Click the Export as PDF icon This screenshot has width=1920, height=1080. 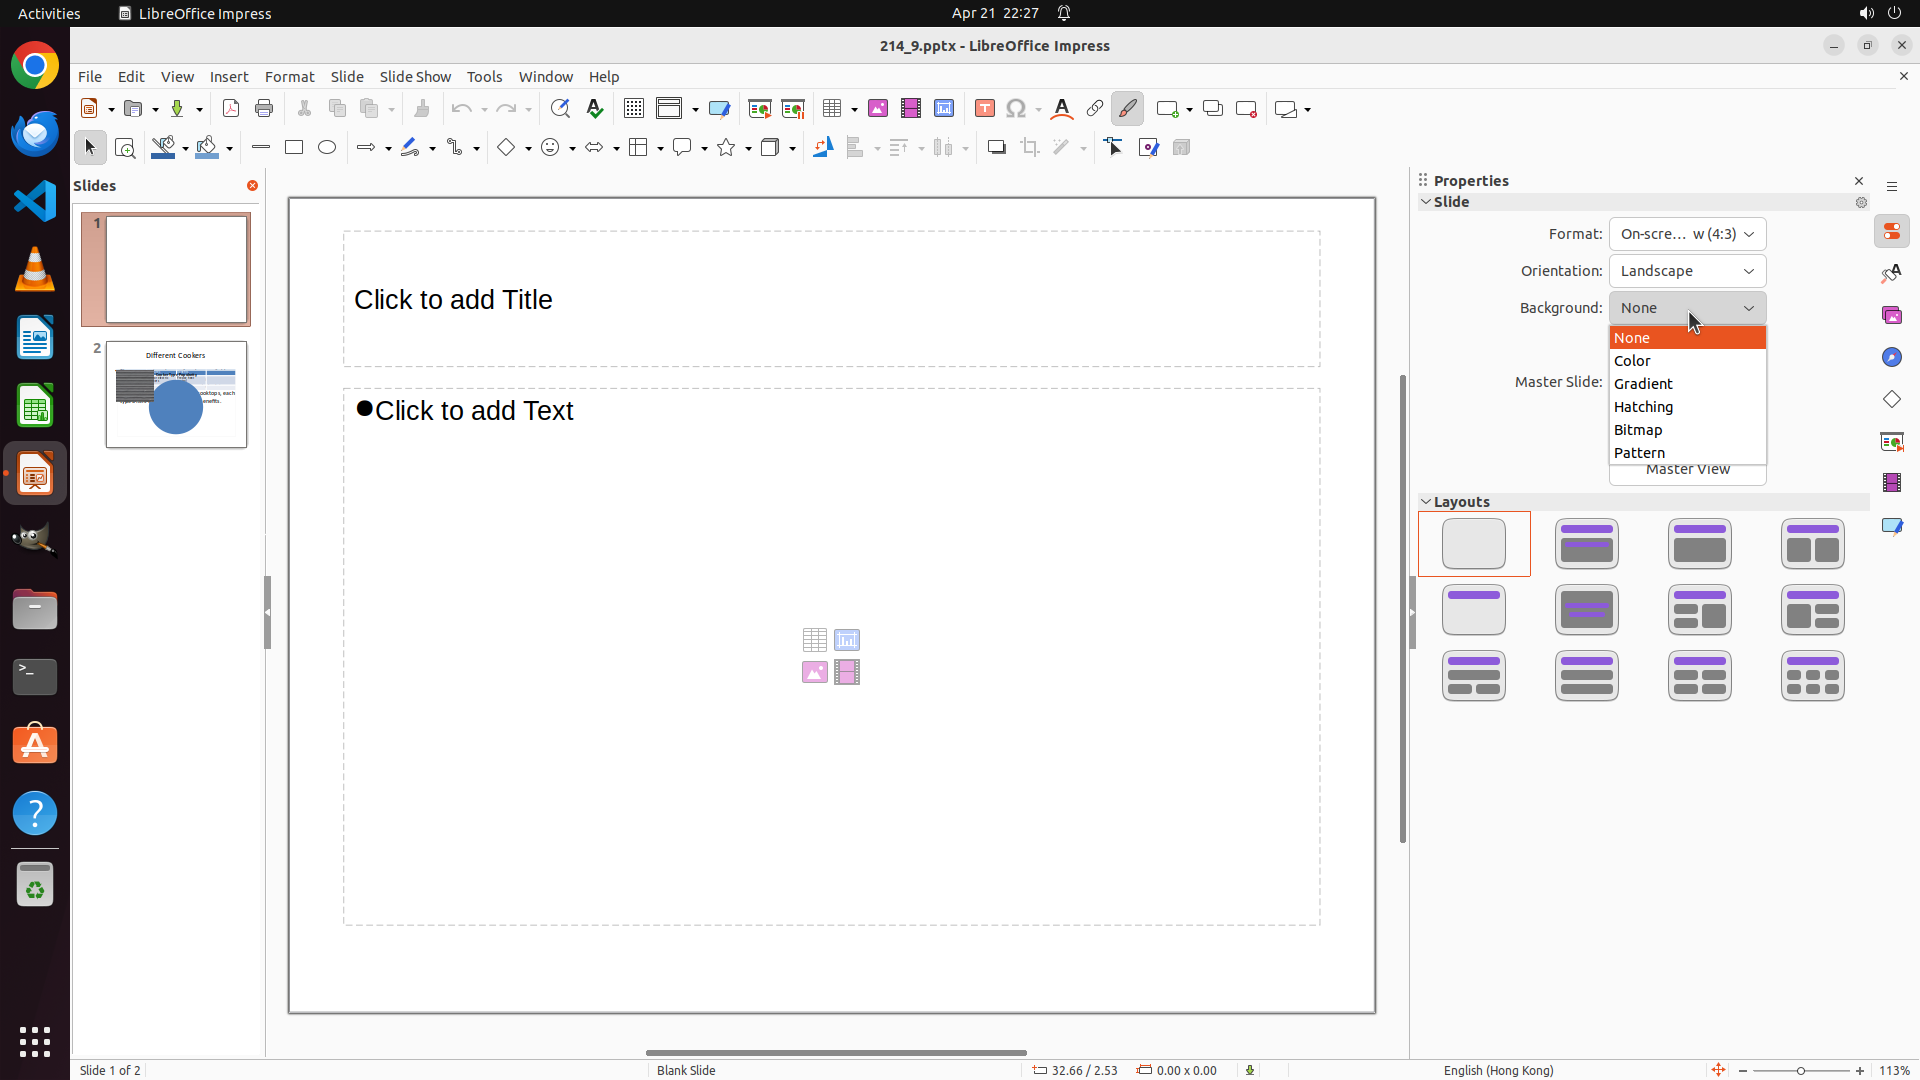[x=231, y=108]
